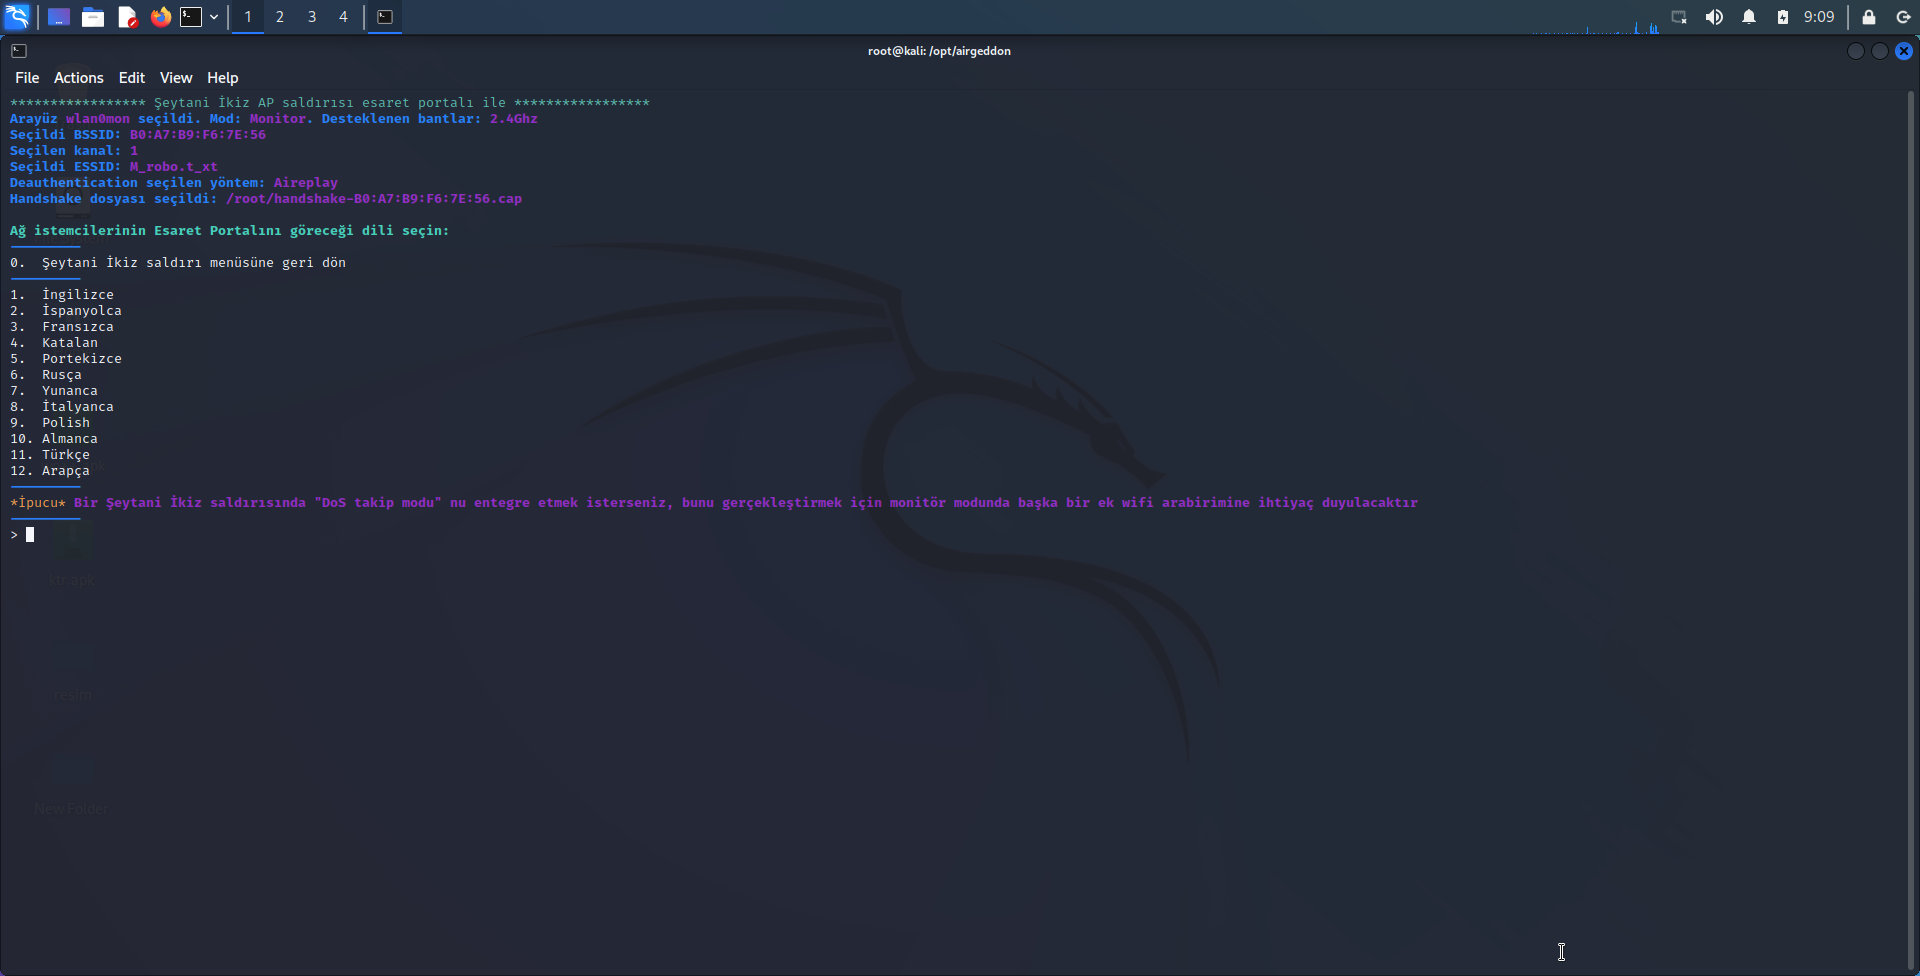Click the 'İngilizce' language option
The image size is (1920, 976).
(x=78, y=295)
